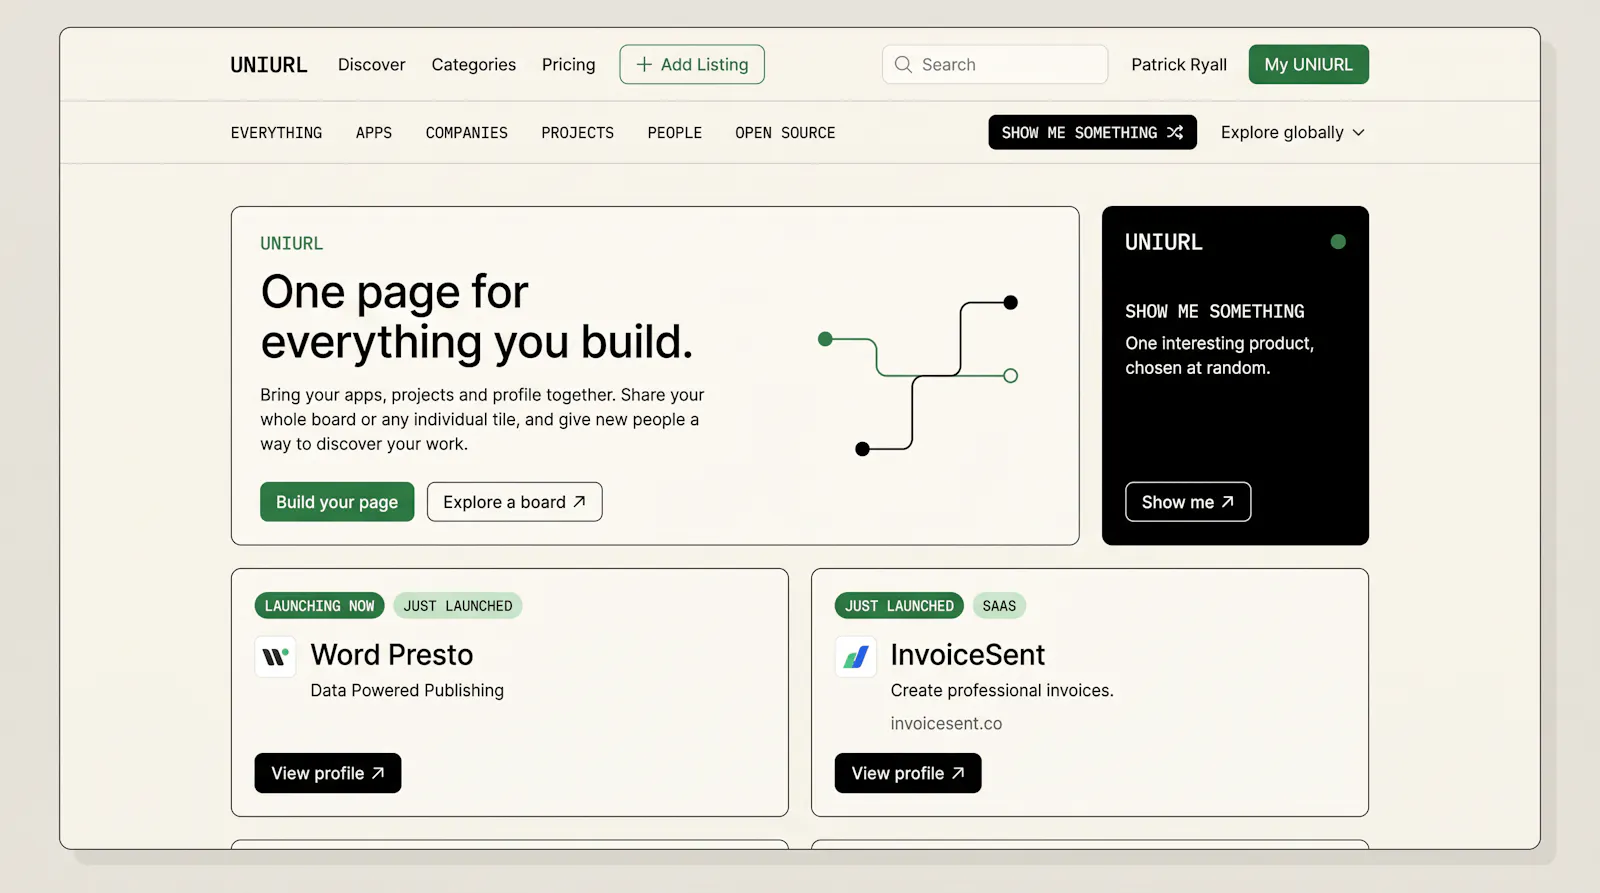Image resolution: width=1600 pixels, height=893 pixels.
Task: Click the LAUNCHING NOW tag
Action: [x=319, y=606]
